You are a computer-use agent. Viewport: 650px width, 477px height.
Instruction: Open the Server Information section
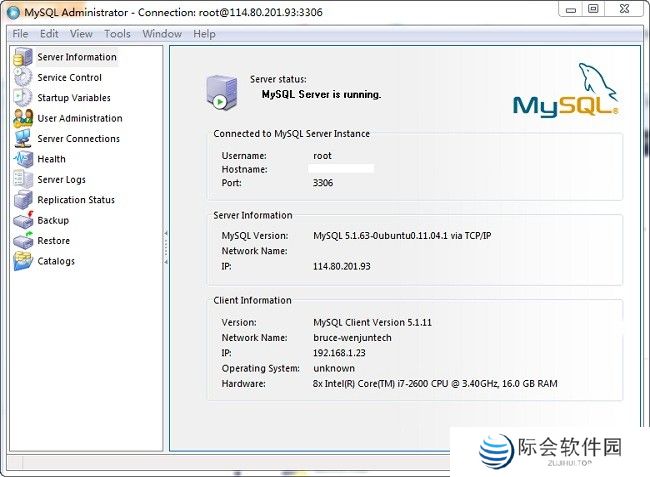[77, 57]
